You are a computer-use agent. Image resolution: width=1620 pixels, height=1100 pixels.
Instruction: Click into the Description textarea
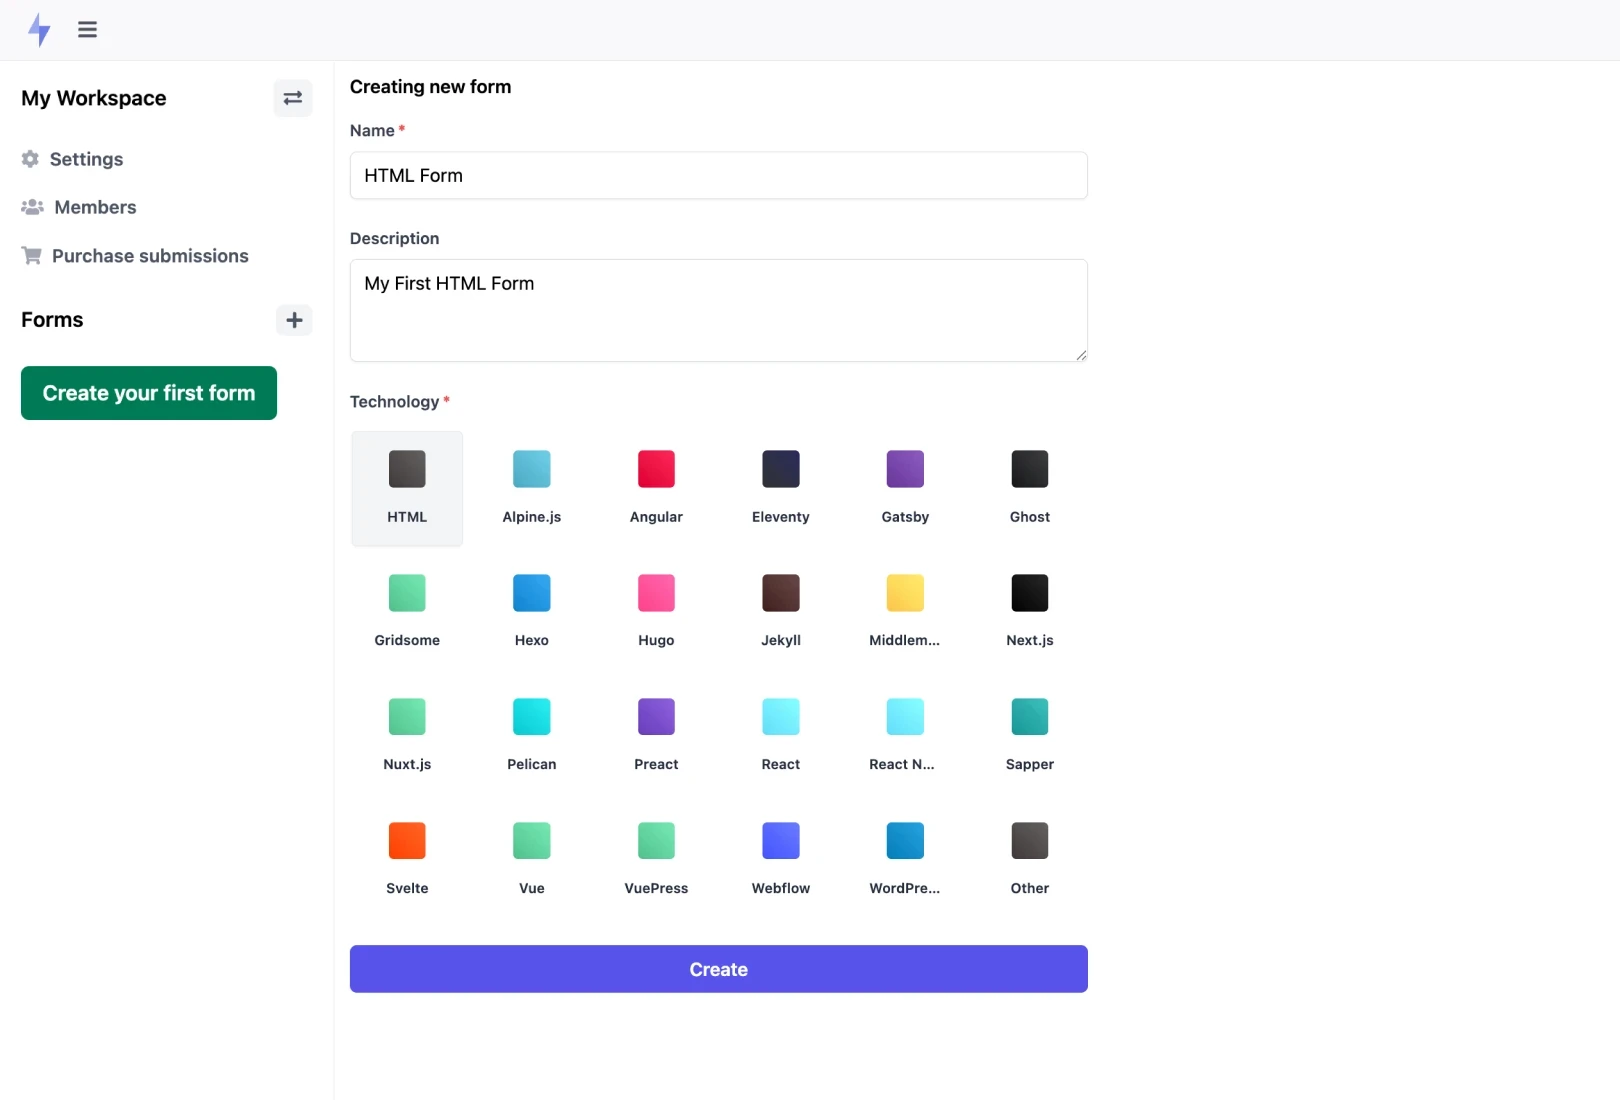tap(719, 311)
